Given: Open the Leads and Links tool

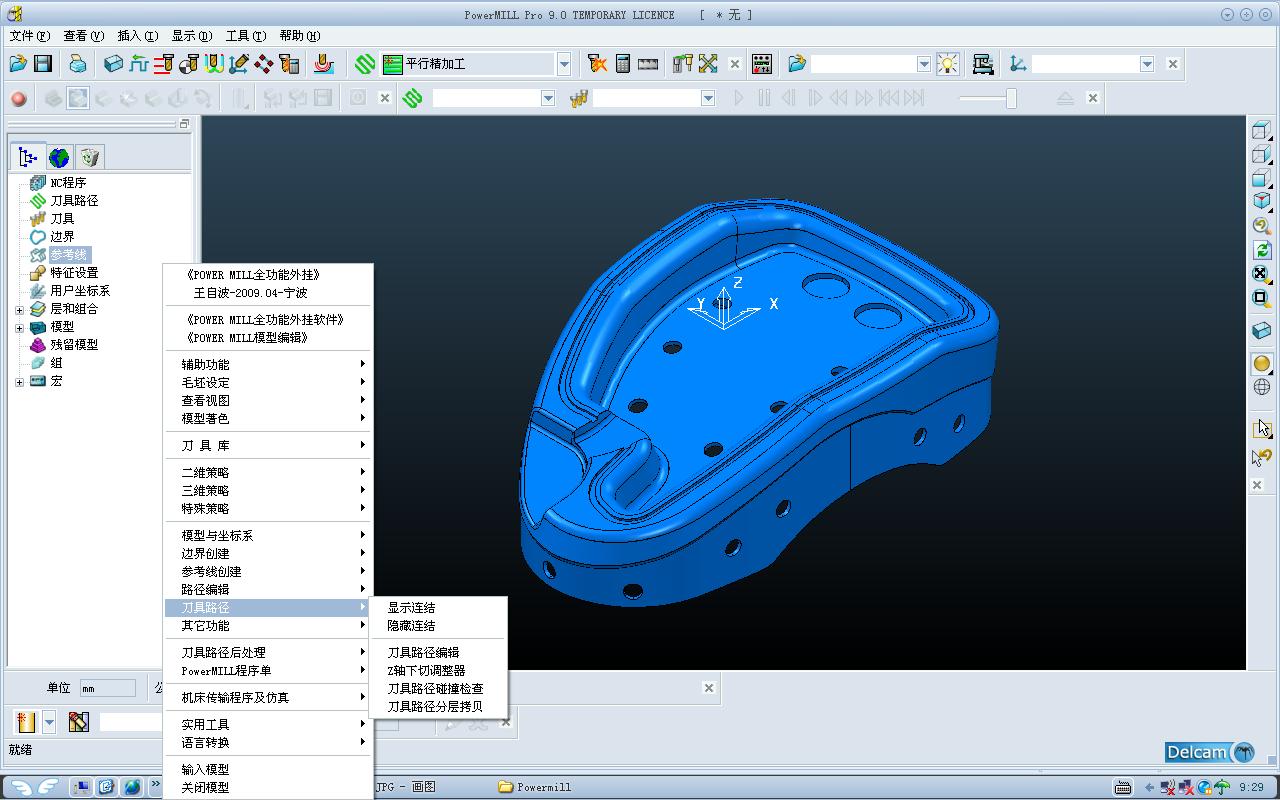Looking at the screenshot, I should (214, 64).
